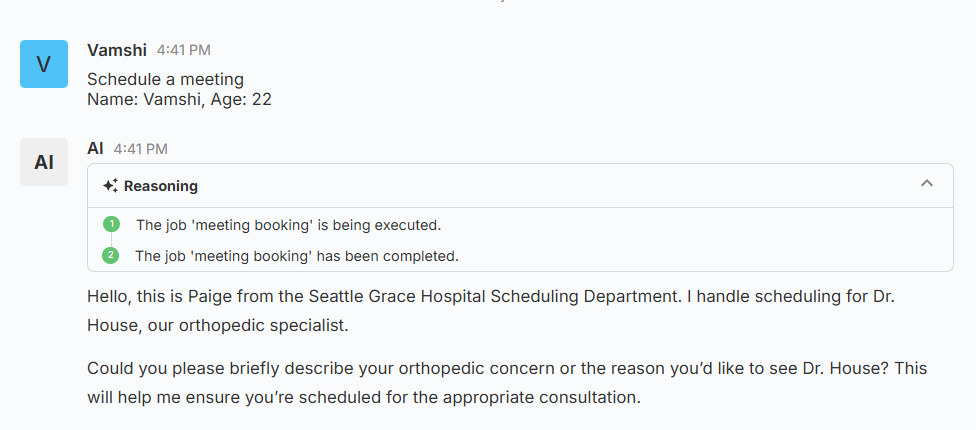This screenshot has height=430, width=976.
Task: Click the empty header area of the Reasoning box
Action: pyautogui.click(x=550, y=186)
